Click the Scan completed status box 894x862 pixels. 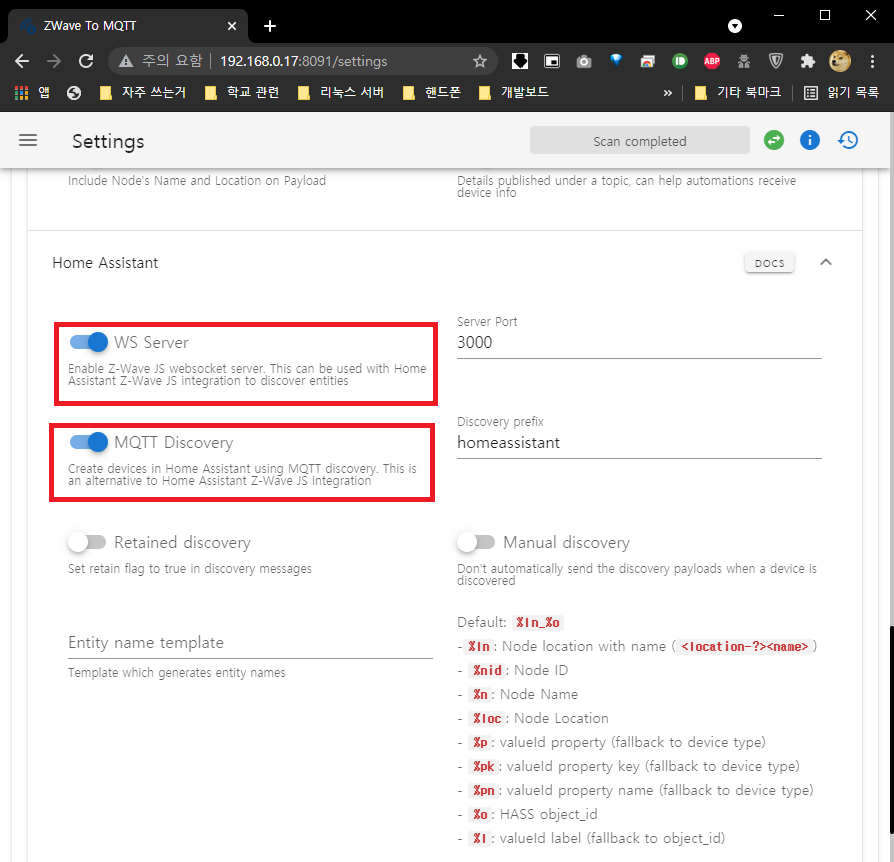(640, 141)
